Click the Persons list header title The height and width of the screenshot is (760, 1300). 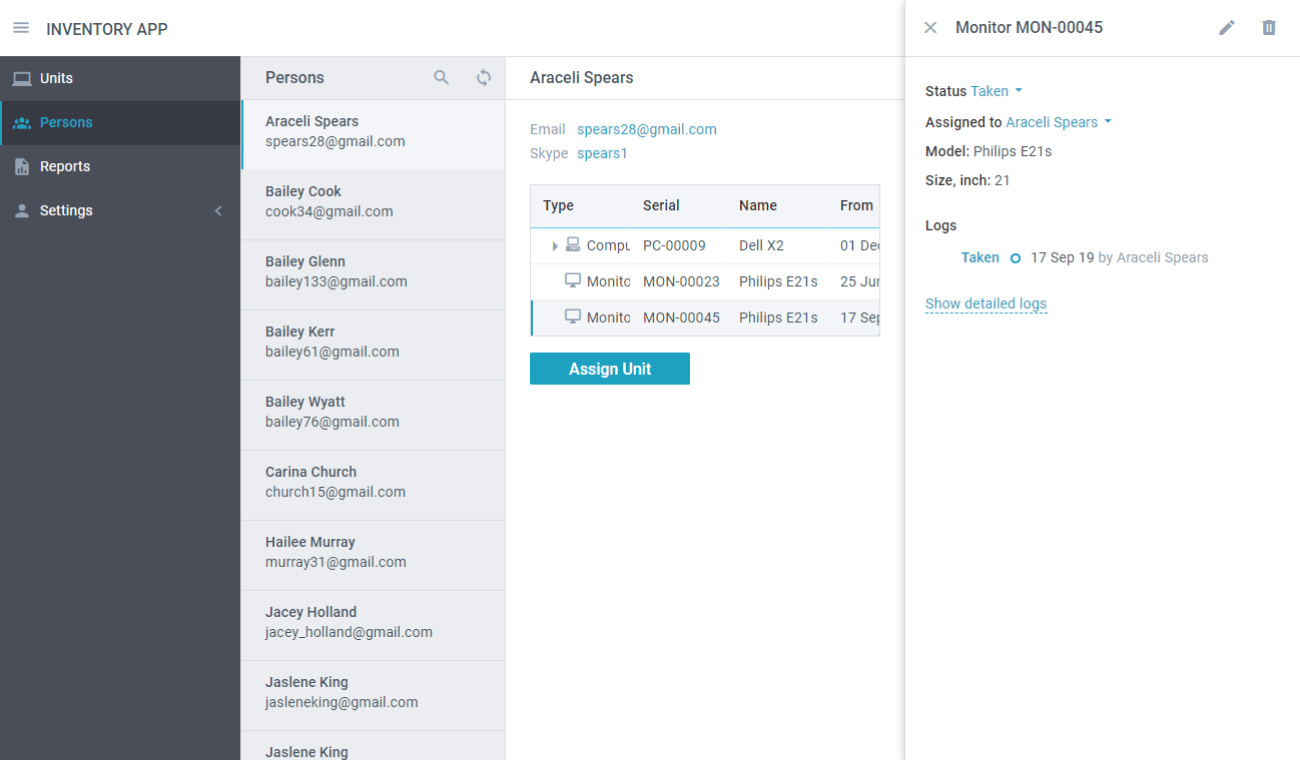294,77
